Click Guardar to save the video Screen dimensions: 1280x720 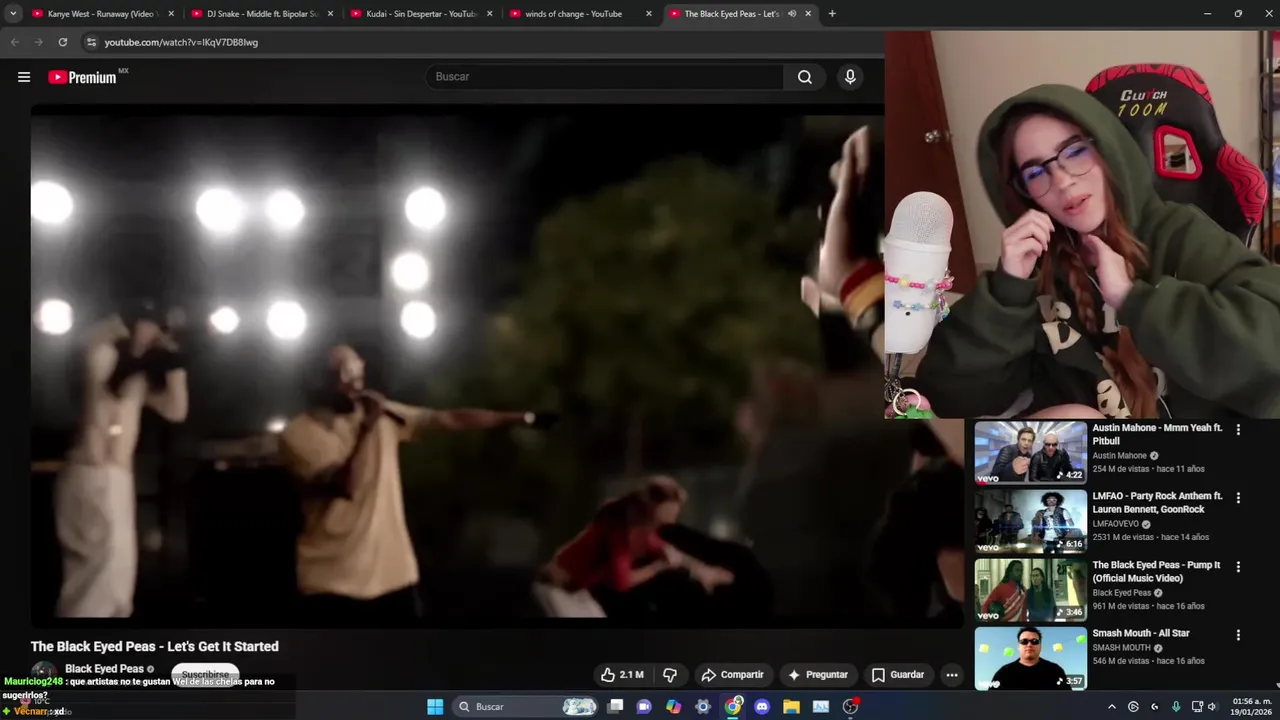(898, 675)
